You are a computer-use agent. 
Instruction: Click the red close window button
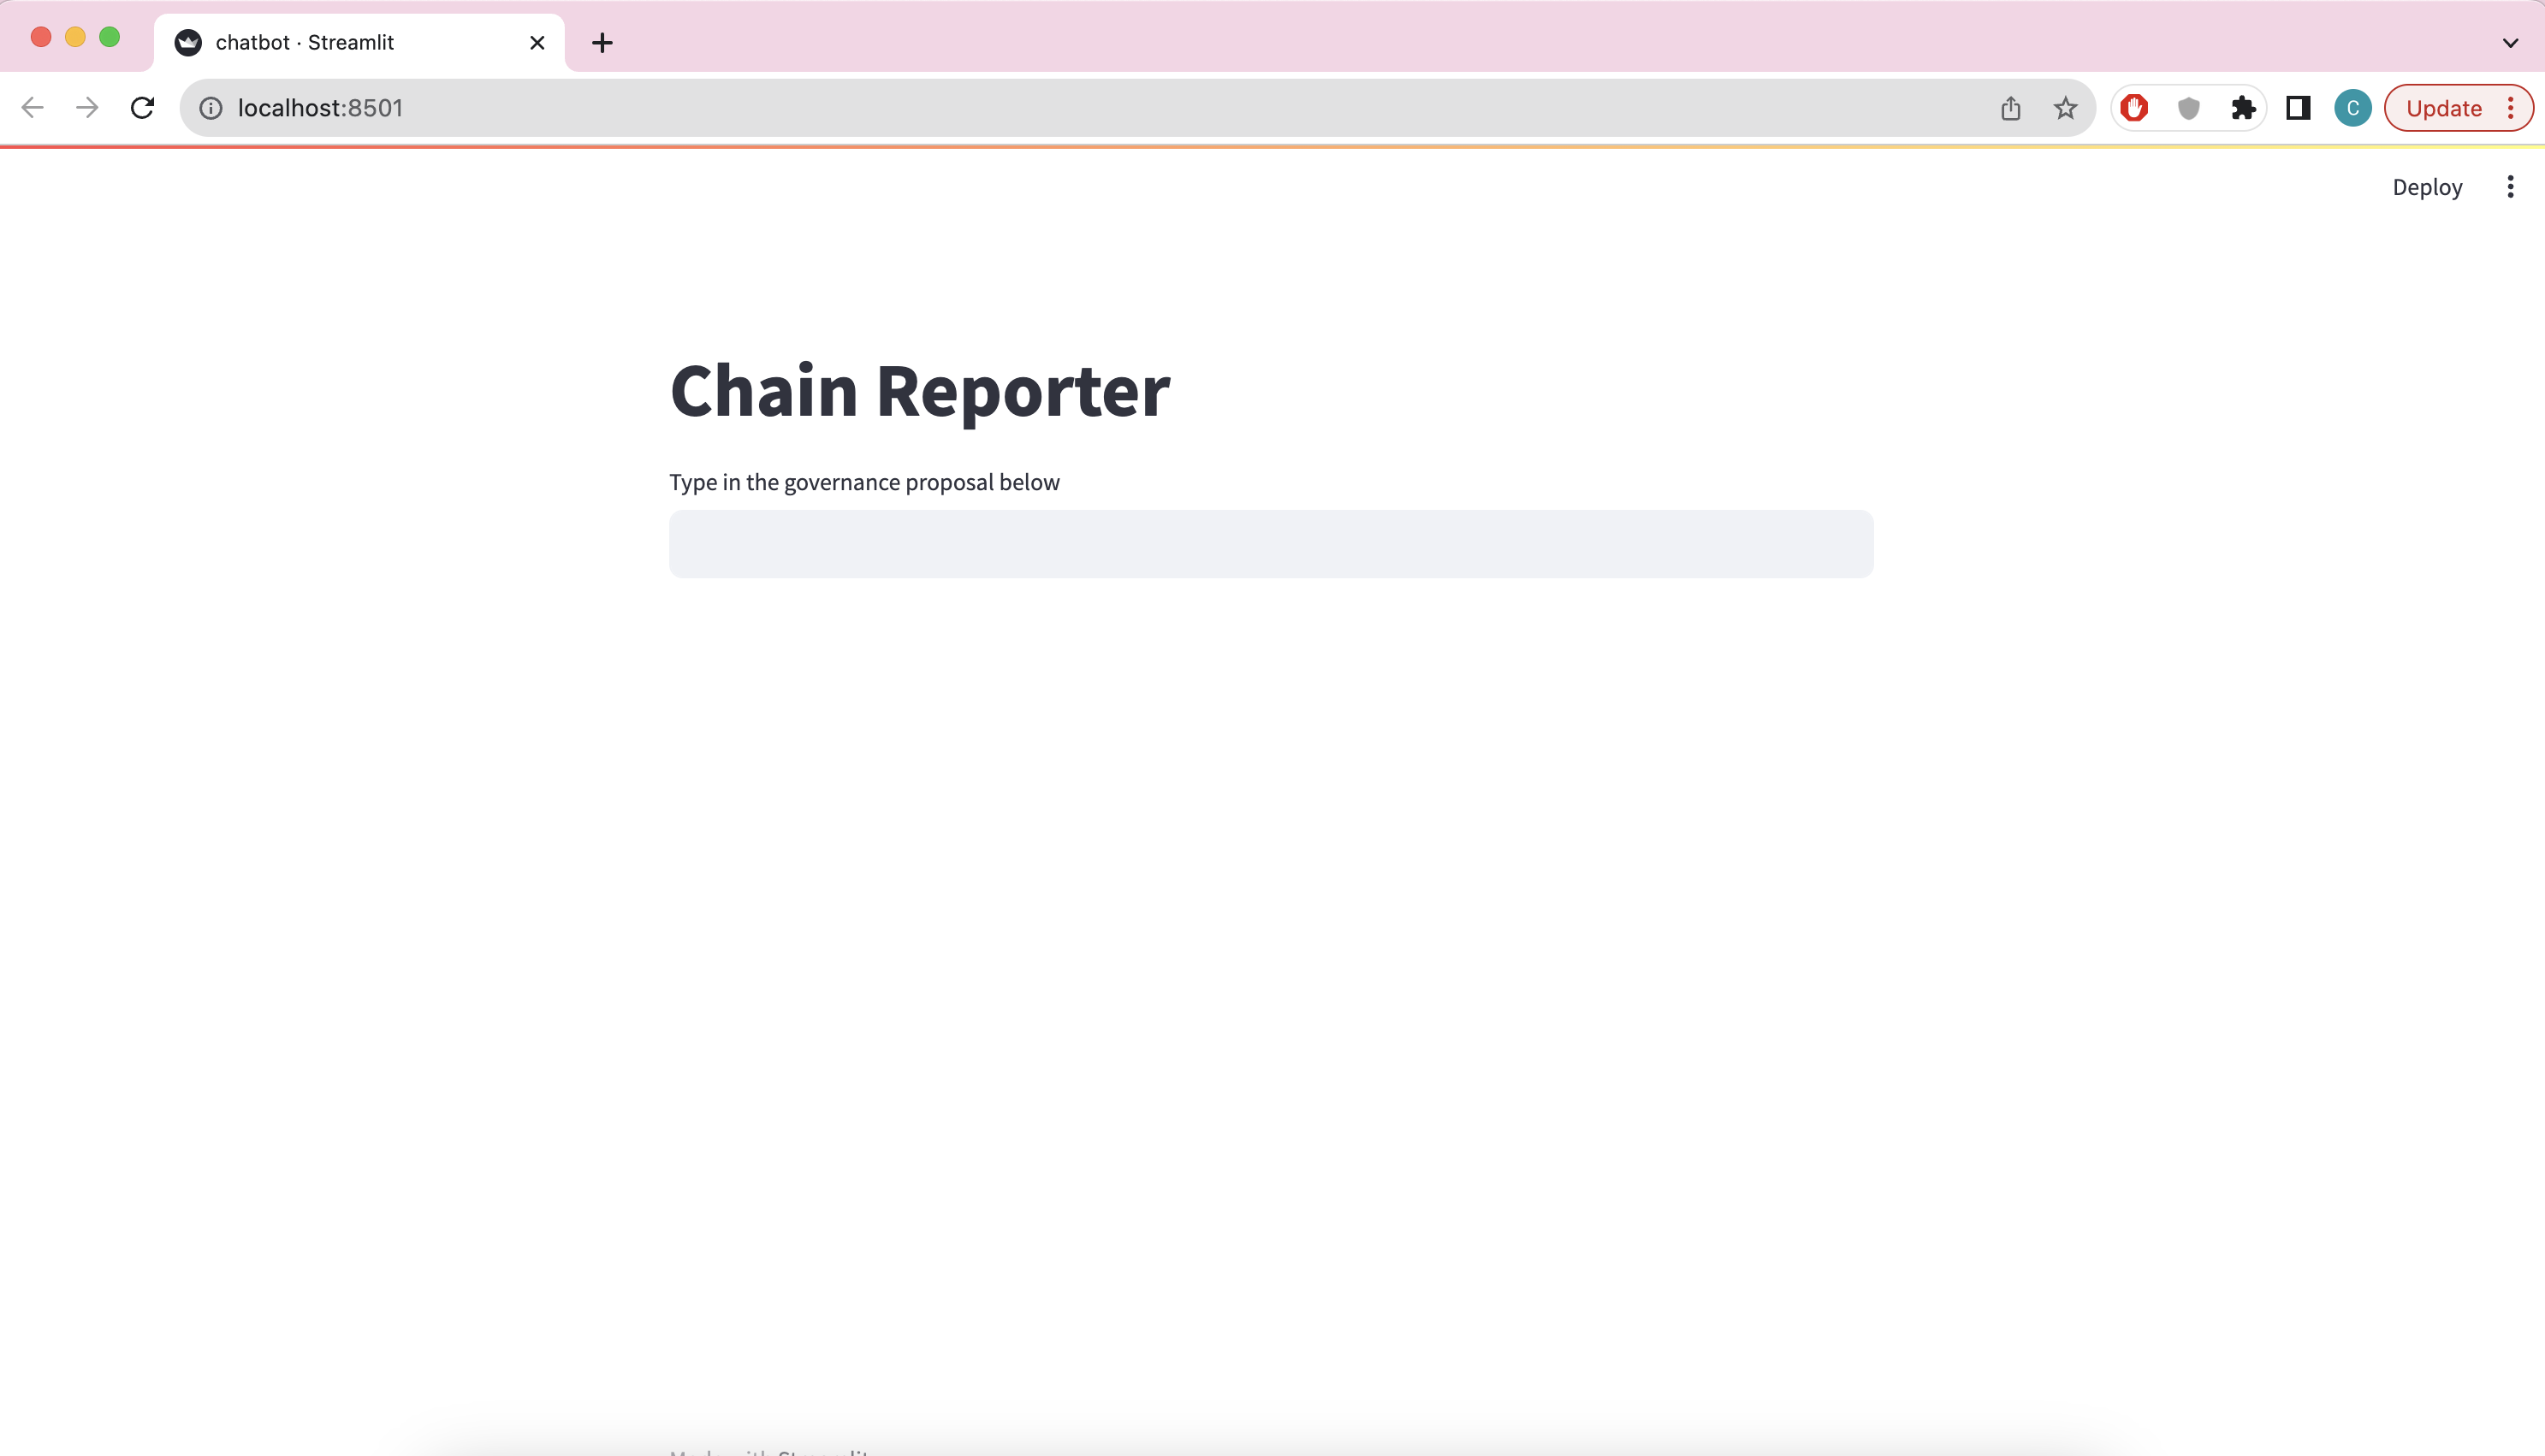coord(41,37)
